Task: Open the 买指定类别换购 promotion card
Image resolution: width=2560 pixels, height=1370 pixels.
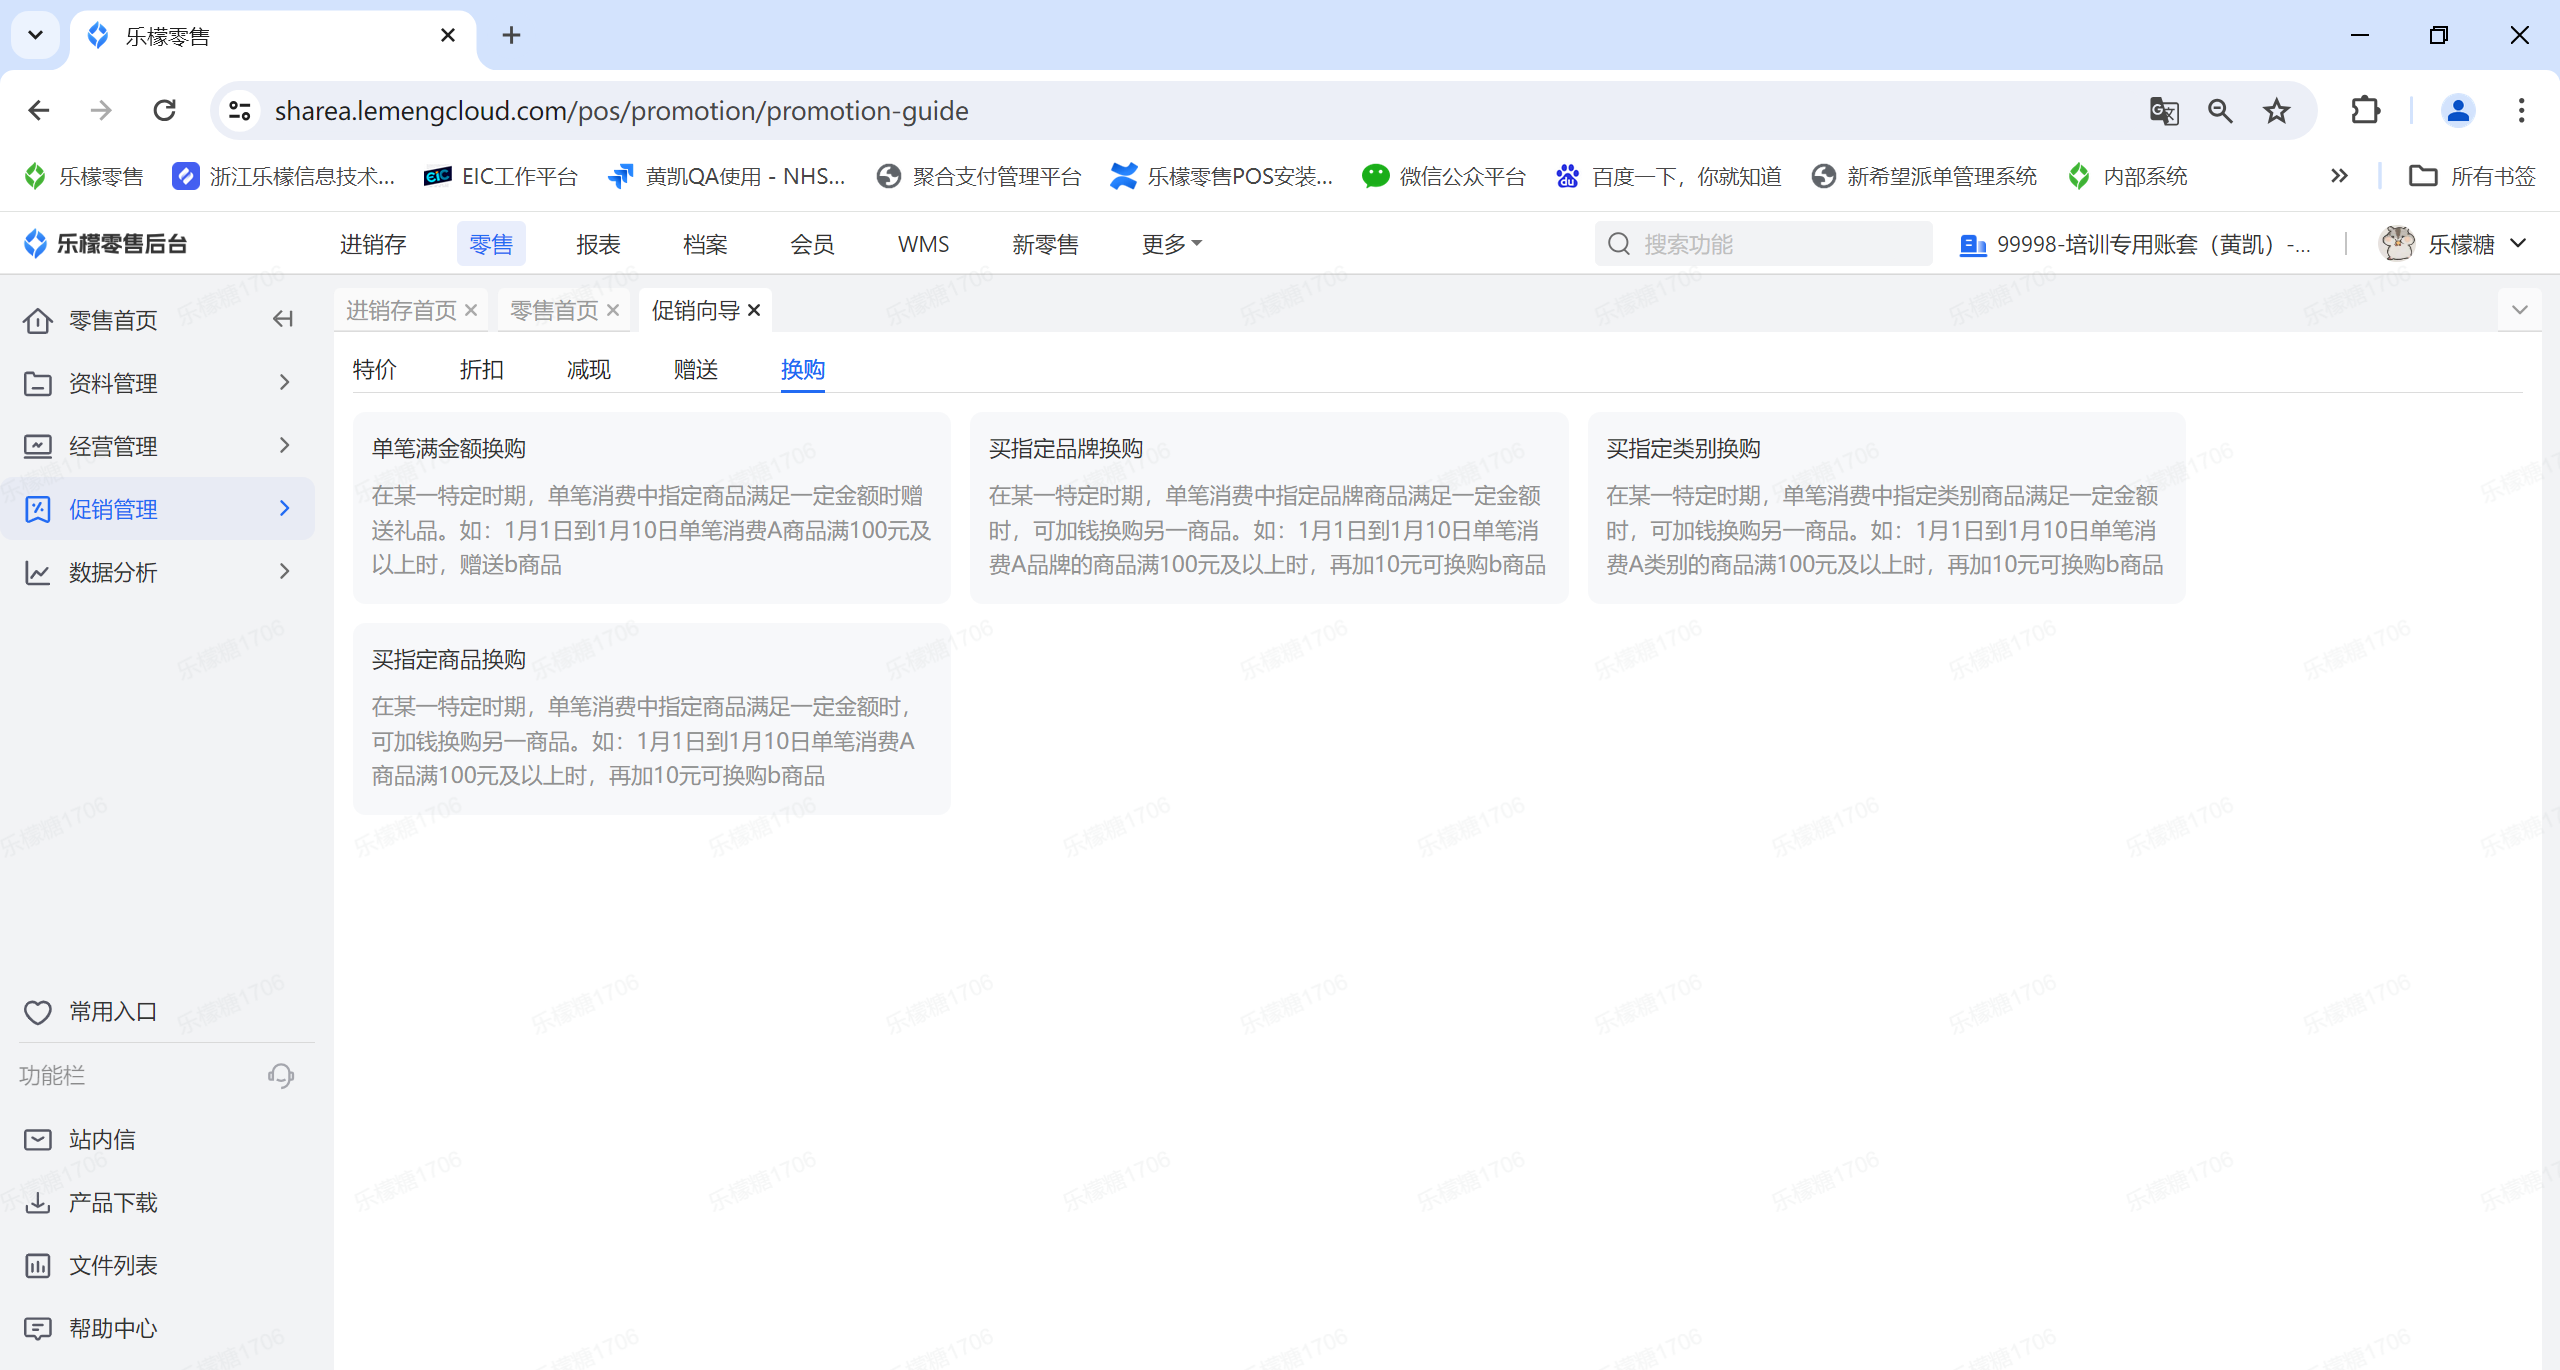Action: tap(1885, 507)
